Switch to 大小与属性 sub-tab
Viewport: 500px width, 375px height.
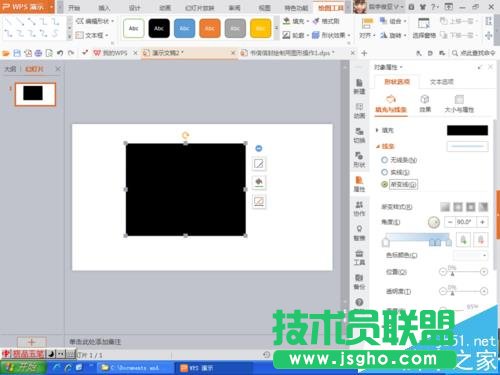[x=459, y=103]
